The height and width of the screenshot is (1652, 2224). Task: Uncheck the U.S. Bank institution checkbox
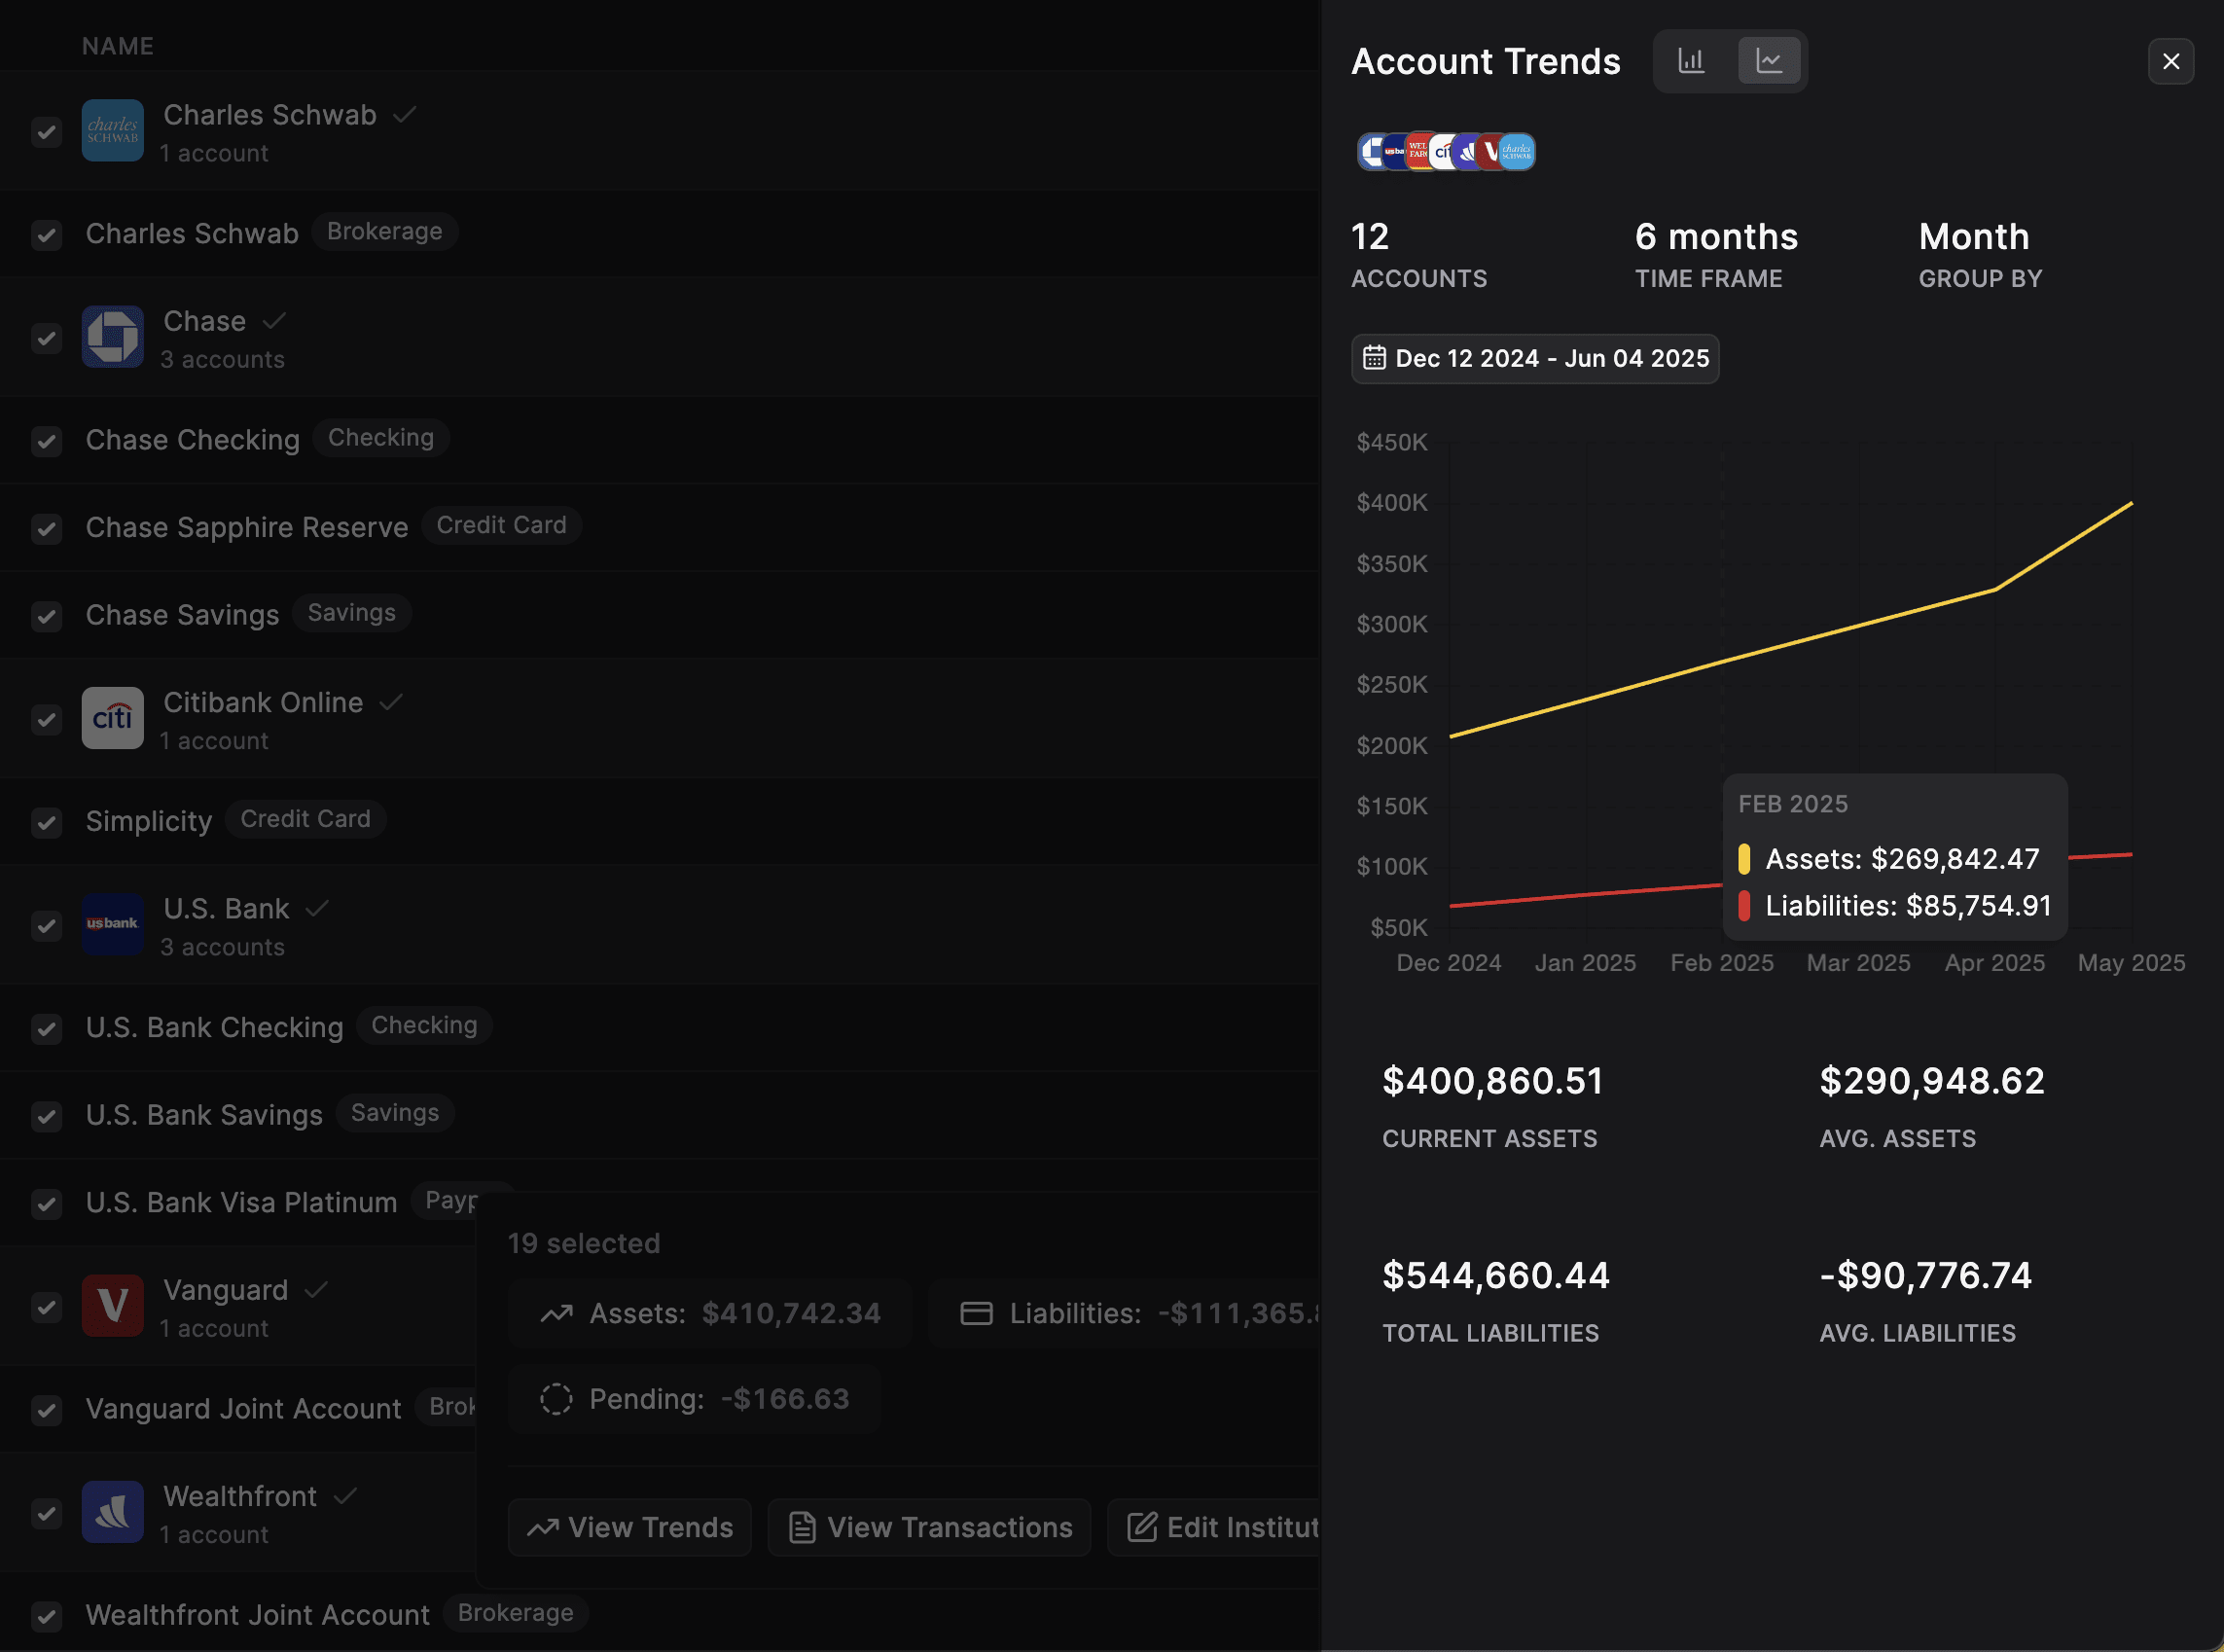point(46,925)
